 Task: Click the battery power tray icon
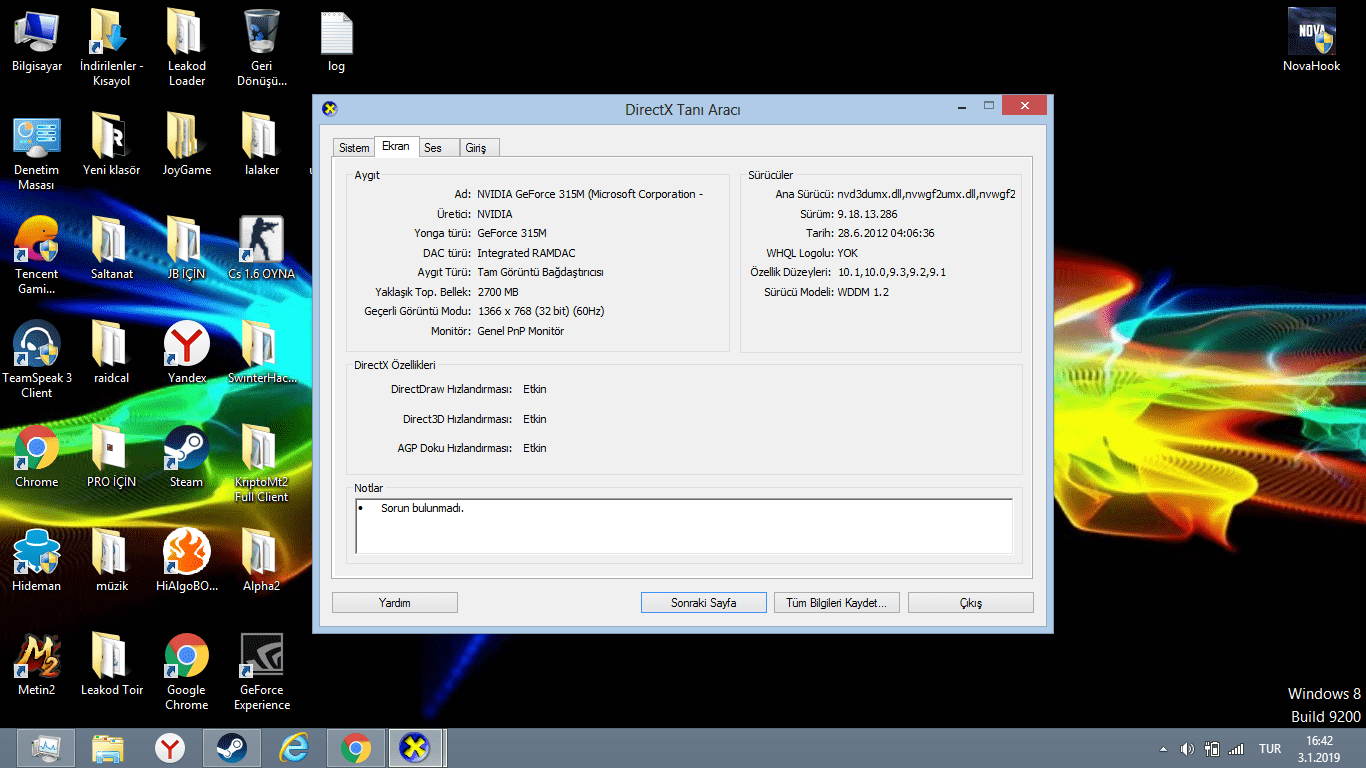tap(1212, 749)
